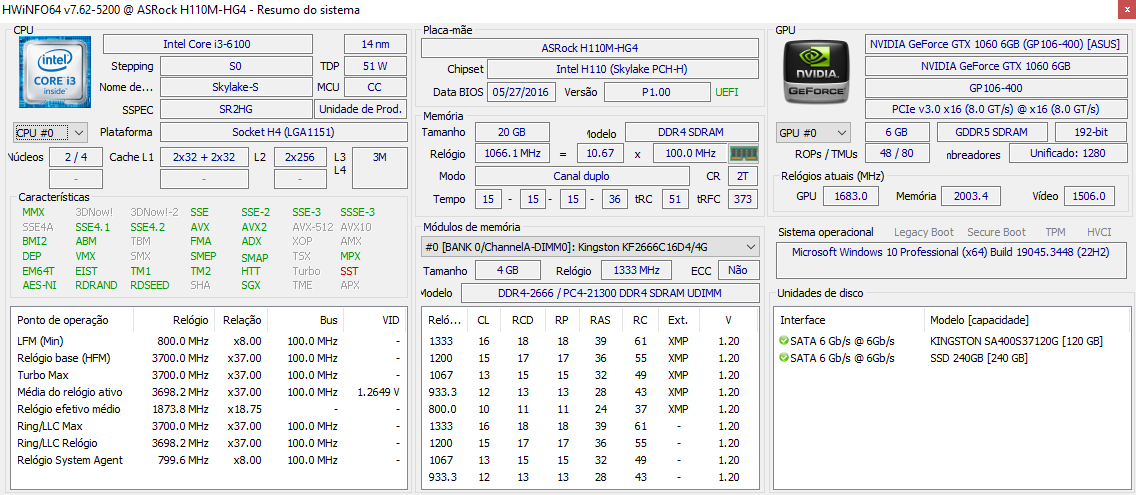The height and width of the screenshot is (495, 1136).
Task: Select the SR2HG SSPEC value
Action: 235,109
